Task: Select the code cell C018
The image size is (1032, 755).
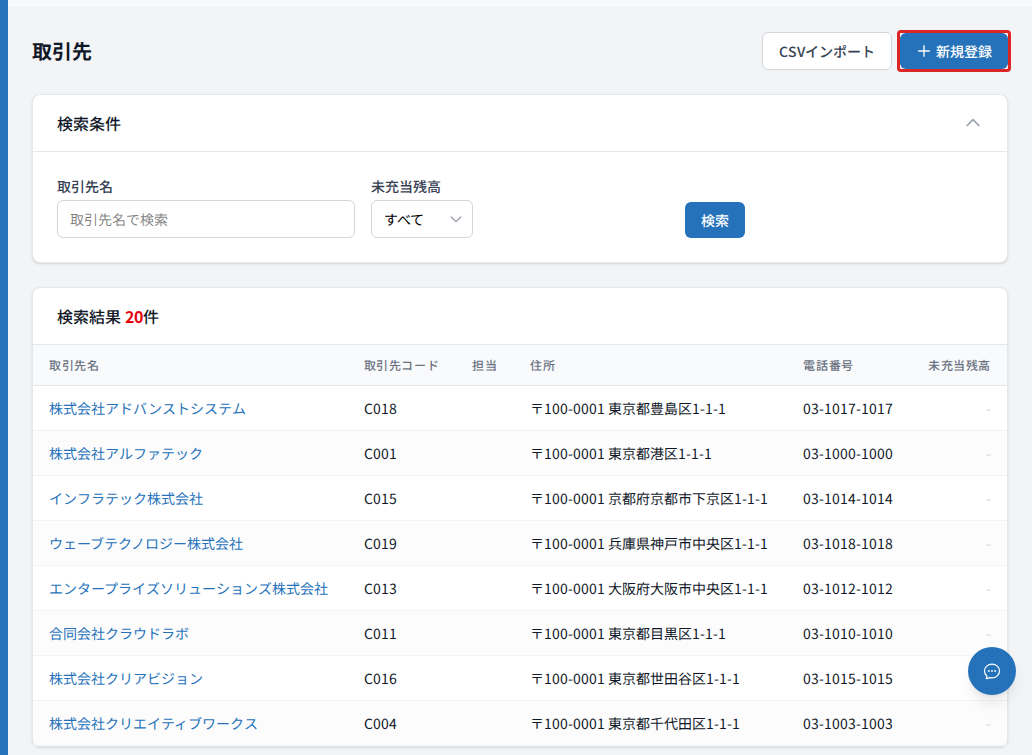Action: 380,409
